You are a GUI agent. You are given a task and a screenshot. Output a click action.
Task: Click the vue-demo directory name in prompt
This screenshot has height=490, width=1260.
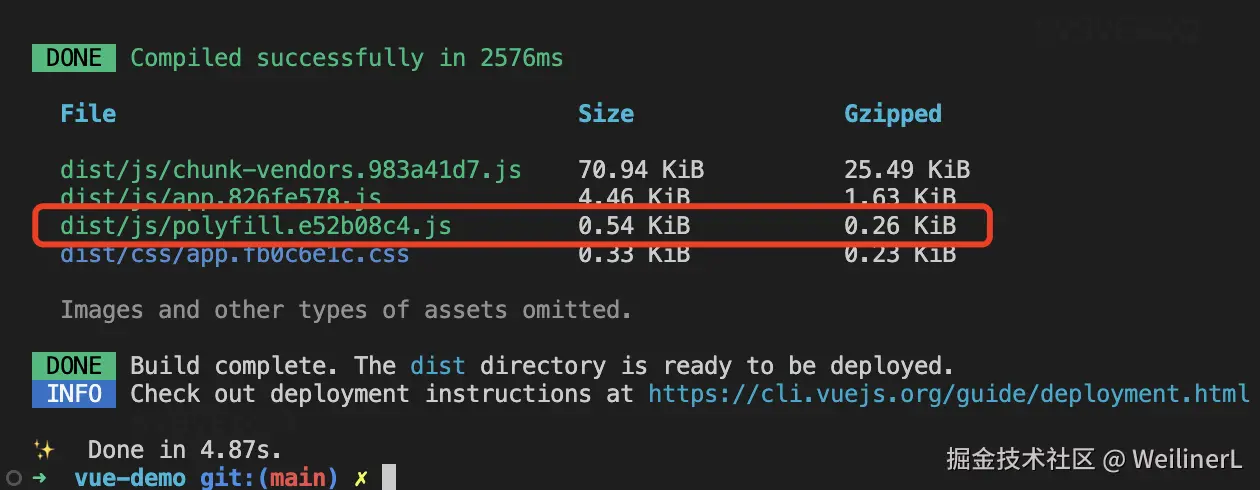pyautogui.click(x=130, y=478)
